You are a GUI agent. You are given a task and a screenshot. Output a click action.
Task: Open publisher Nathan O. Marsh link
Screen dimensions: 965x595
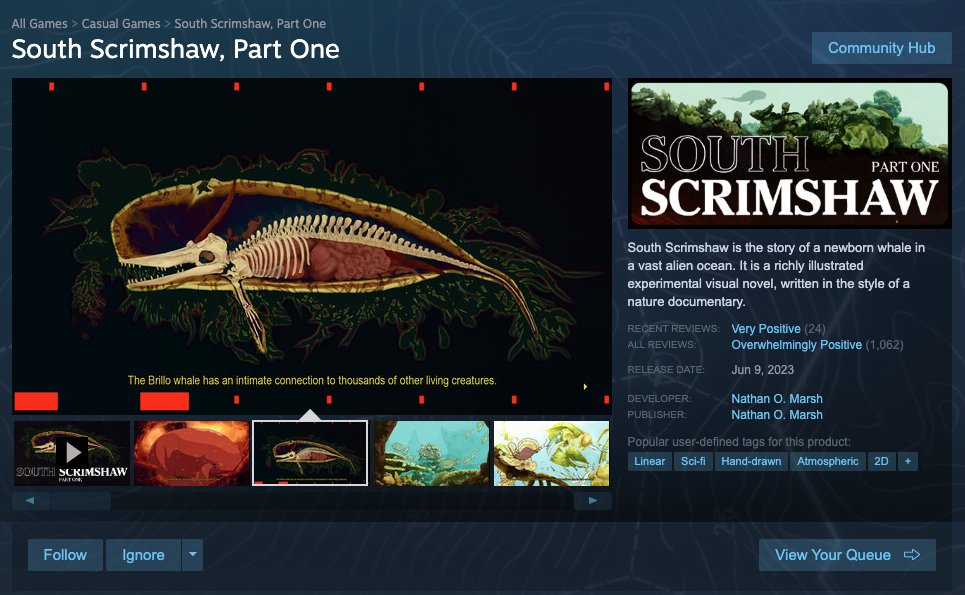click(777, 415)
